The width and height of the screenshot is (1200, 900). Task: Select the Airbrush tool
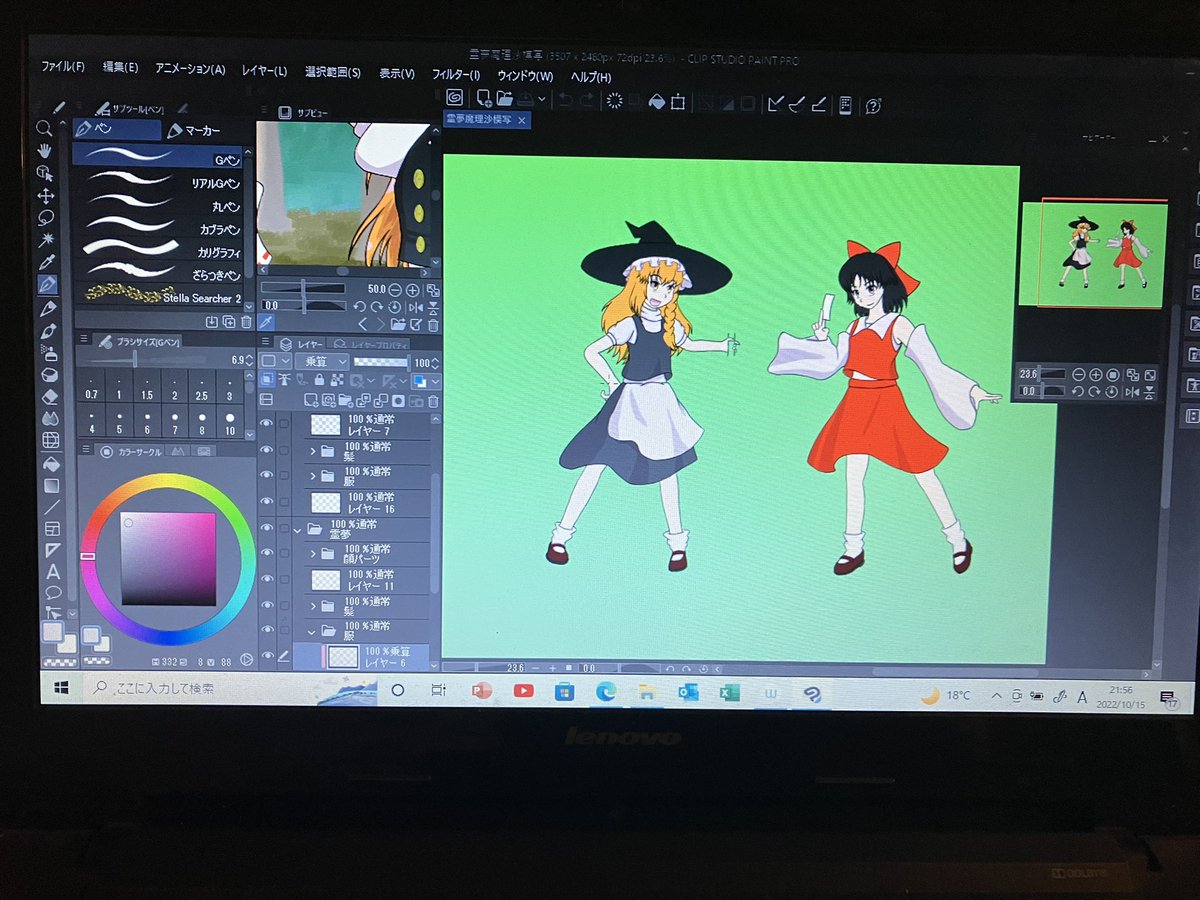[x=49, y=352]
